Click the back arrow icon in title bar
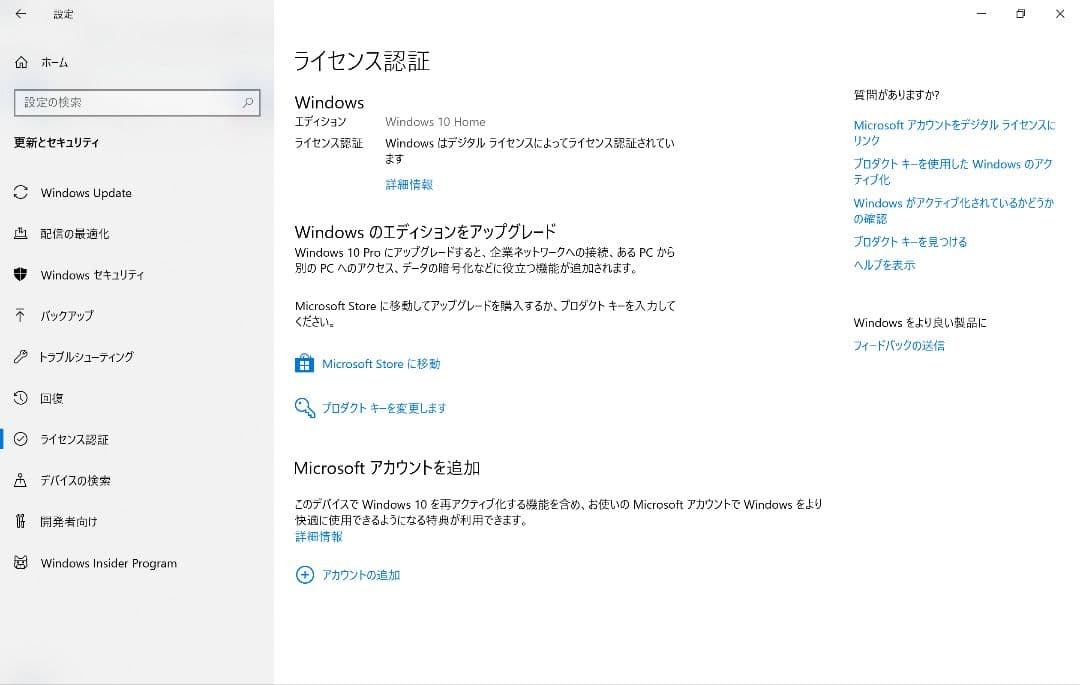Image resolution: width=1080 pixels, height=685 pixels. point(21,14)
